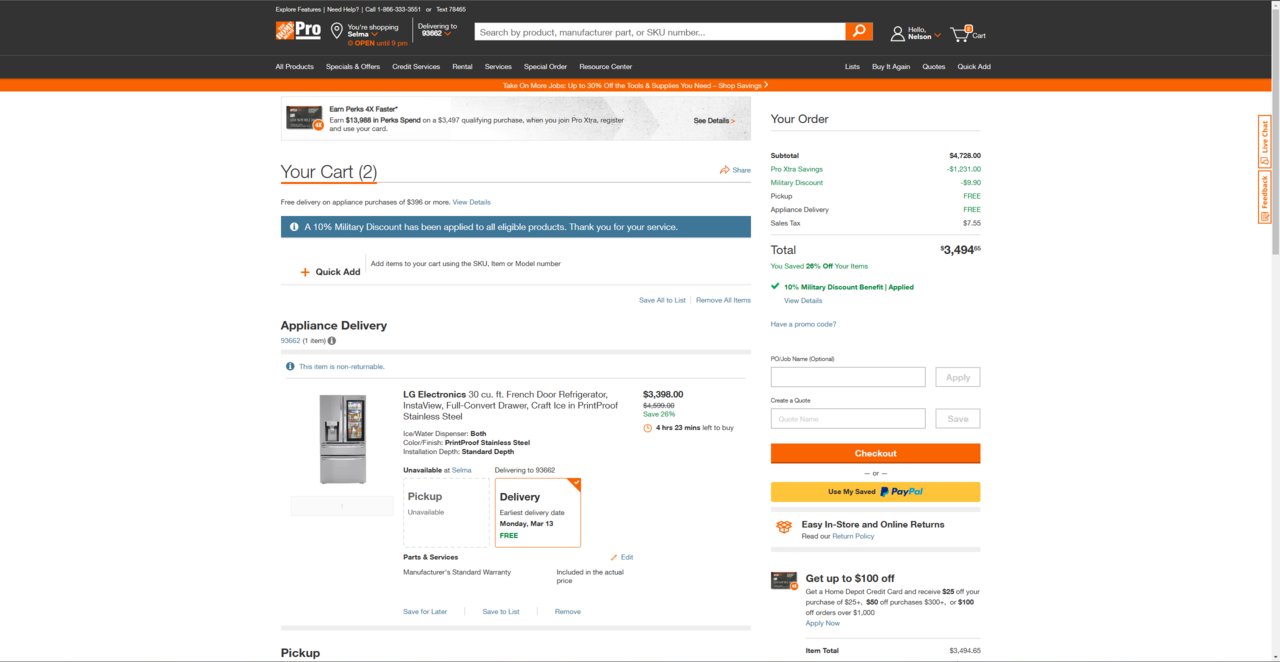Expand the Selma store dropdown

click(375, 34)
